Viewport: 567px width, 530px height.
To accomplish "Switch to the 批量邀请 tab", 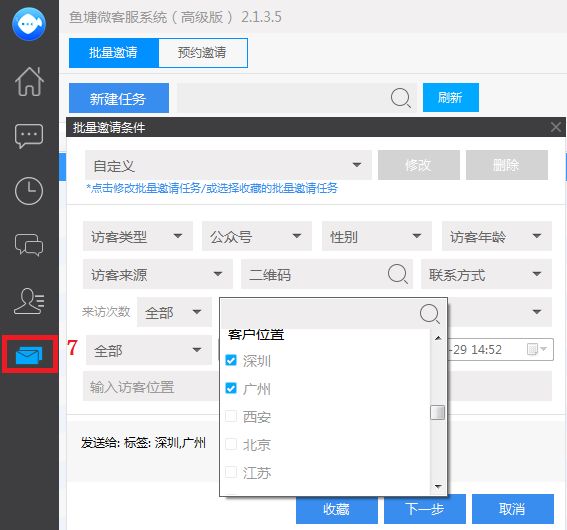I will pyautogui.click(x=114, y=53).
